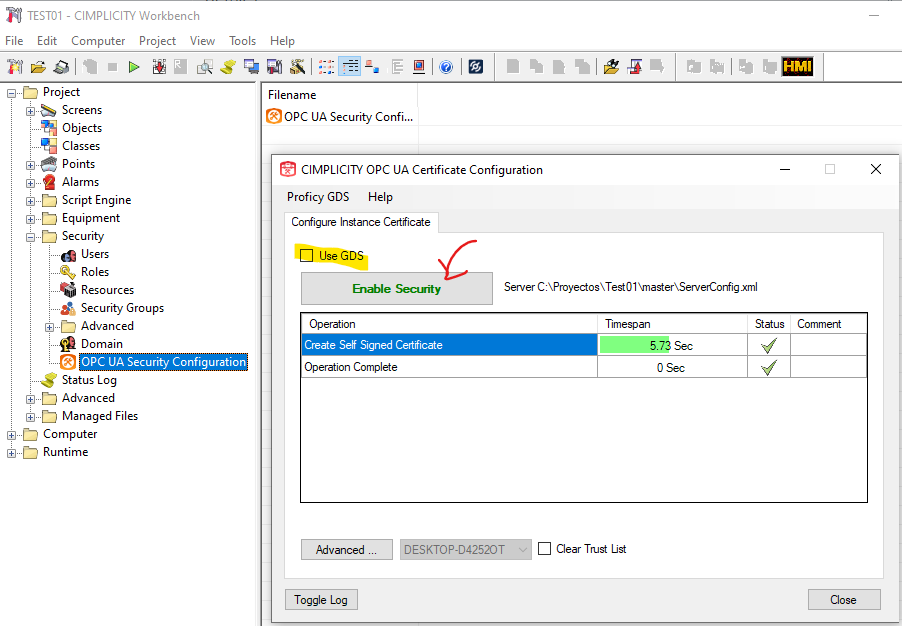
Task: Click the Close button in certificate dialog
Action: (843, 600)
